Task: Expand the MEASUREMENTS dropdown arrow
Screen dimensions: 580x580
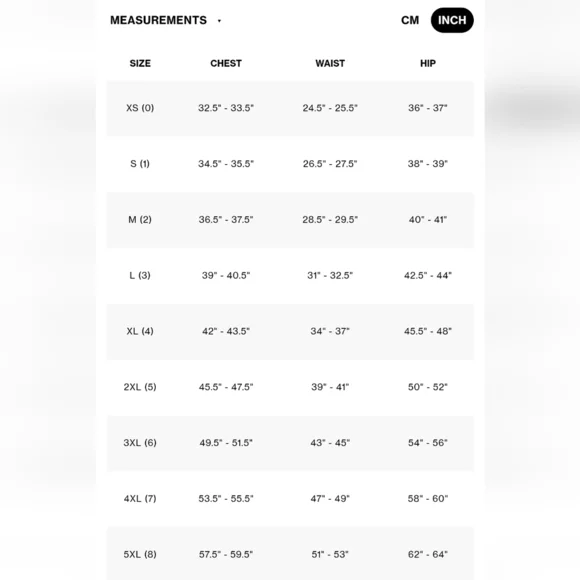Action: coord(219,21)
